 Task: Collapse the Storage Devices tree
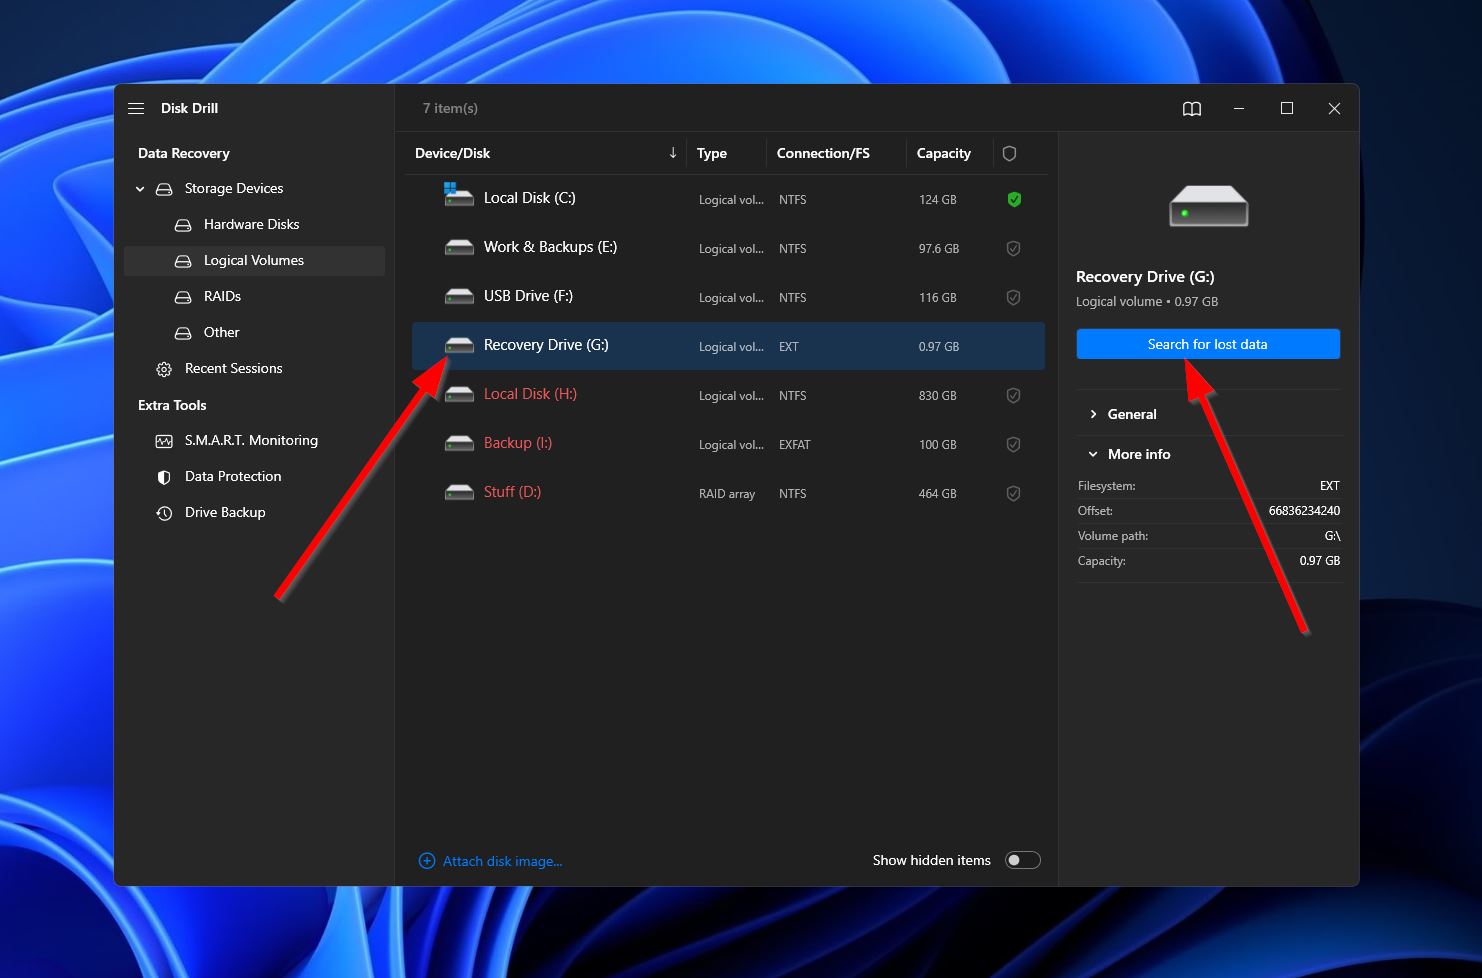[x=140, y=189]
